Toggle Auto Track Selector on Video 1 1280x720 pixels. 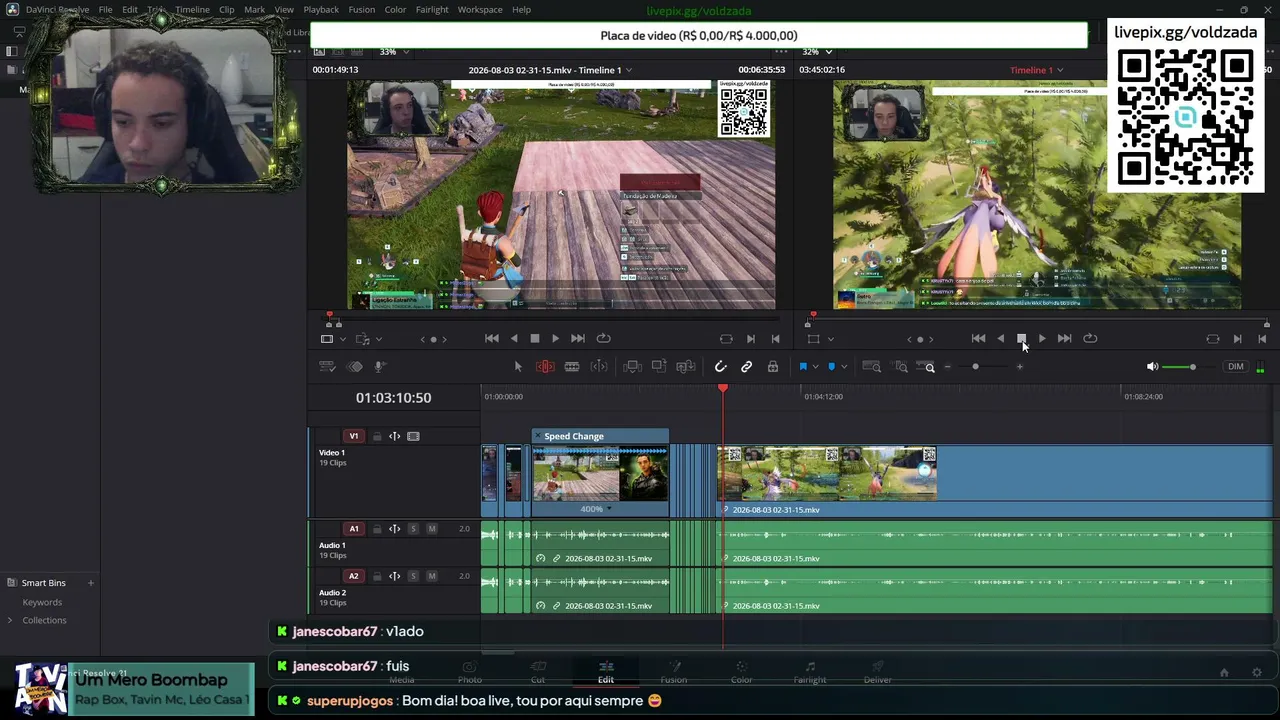click(394, 437)
